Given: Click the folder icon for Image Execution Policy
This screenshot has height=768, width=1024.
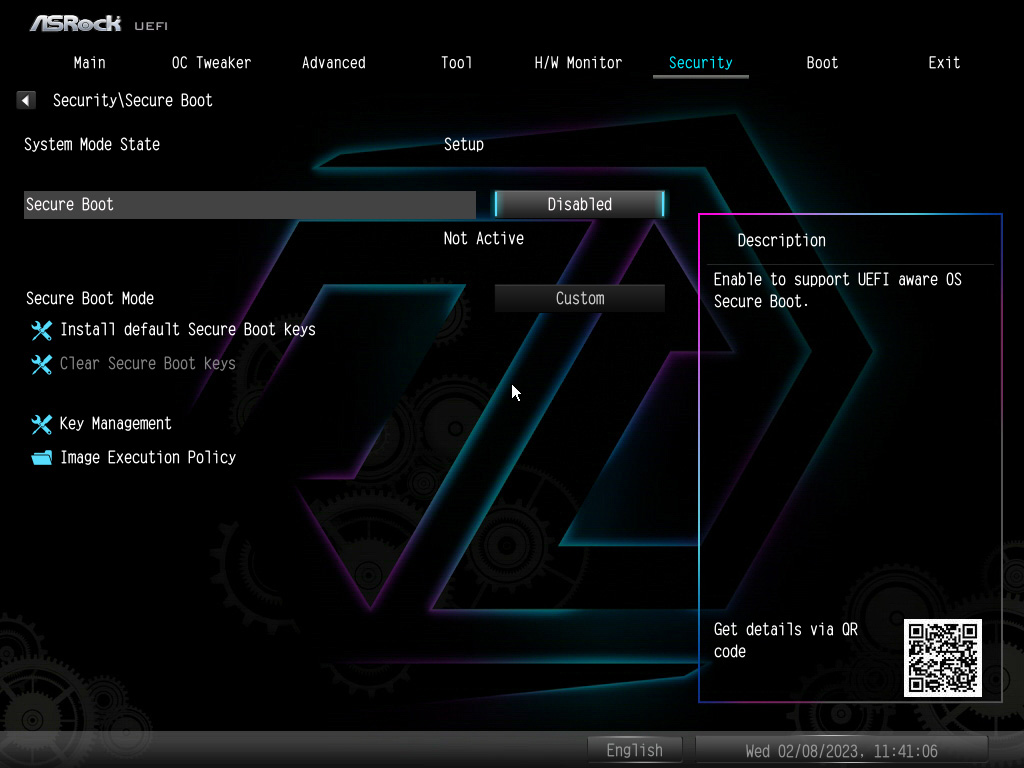Looking at the screenshot, I should 41,458.
